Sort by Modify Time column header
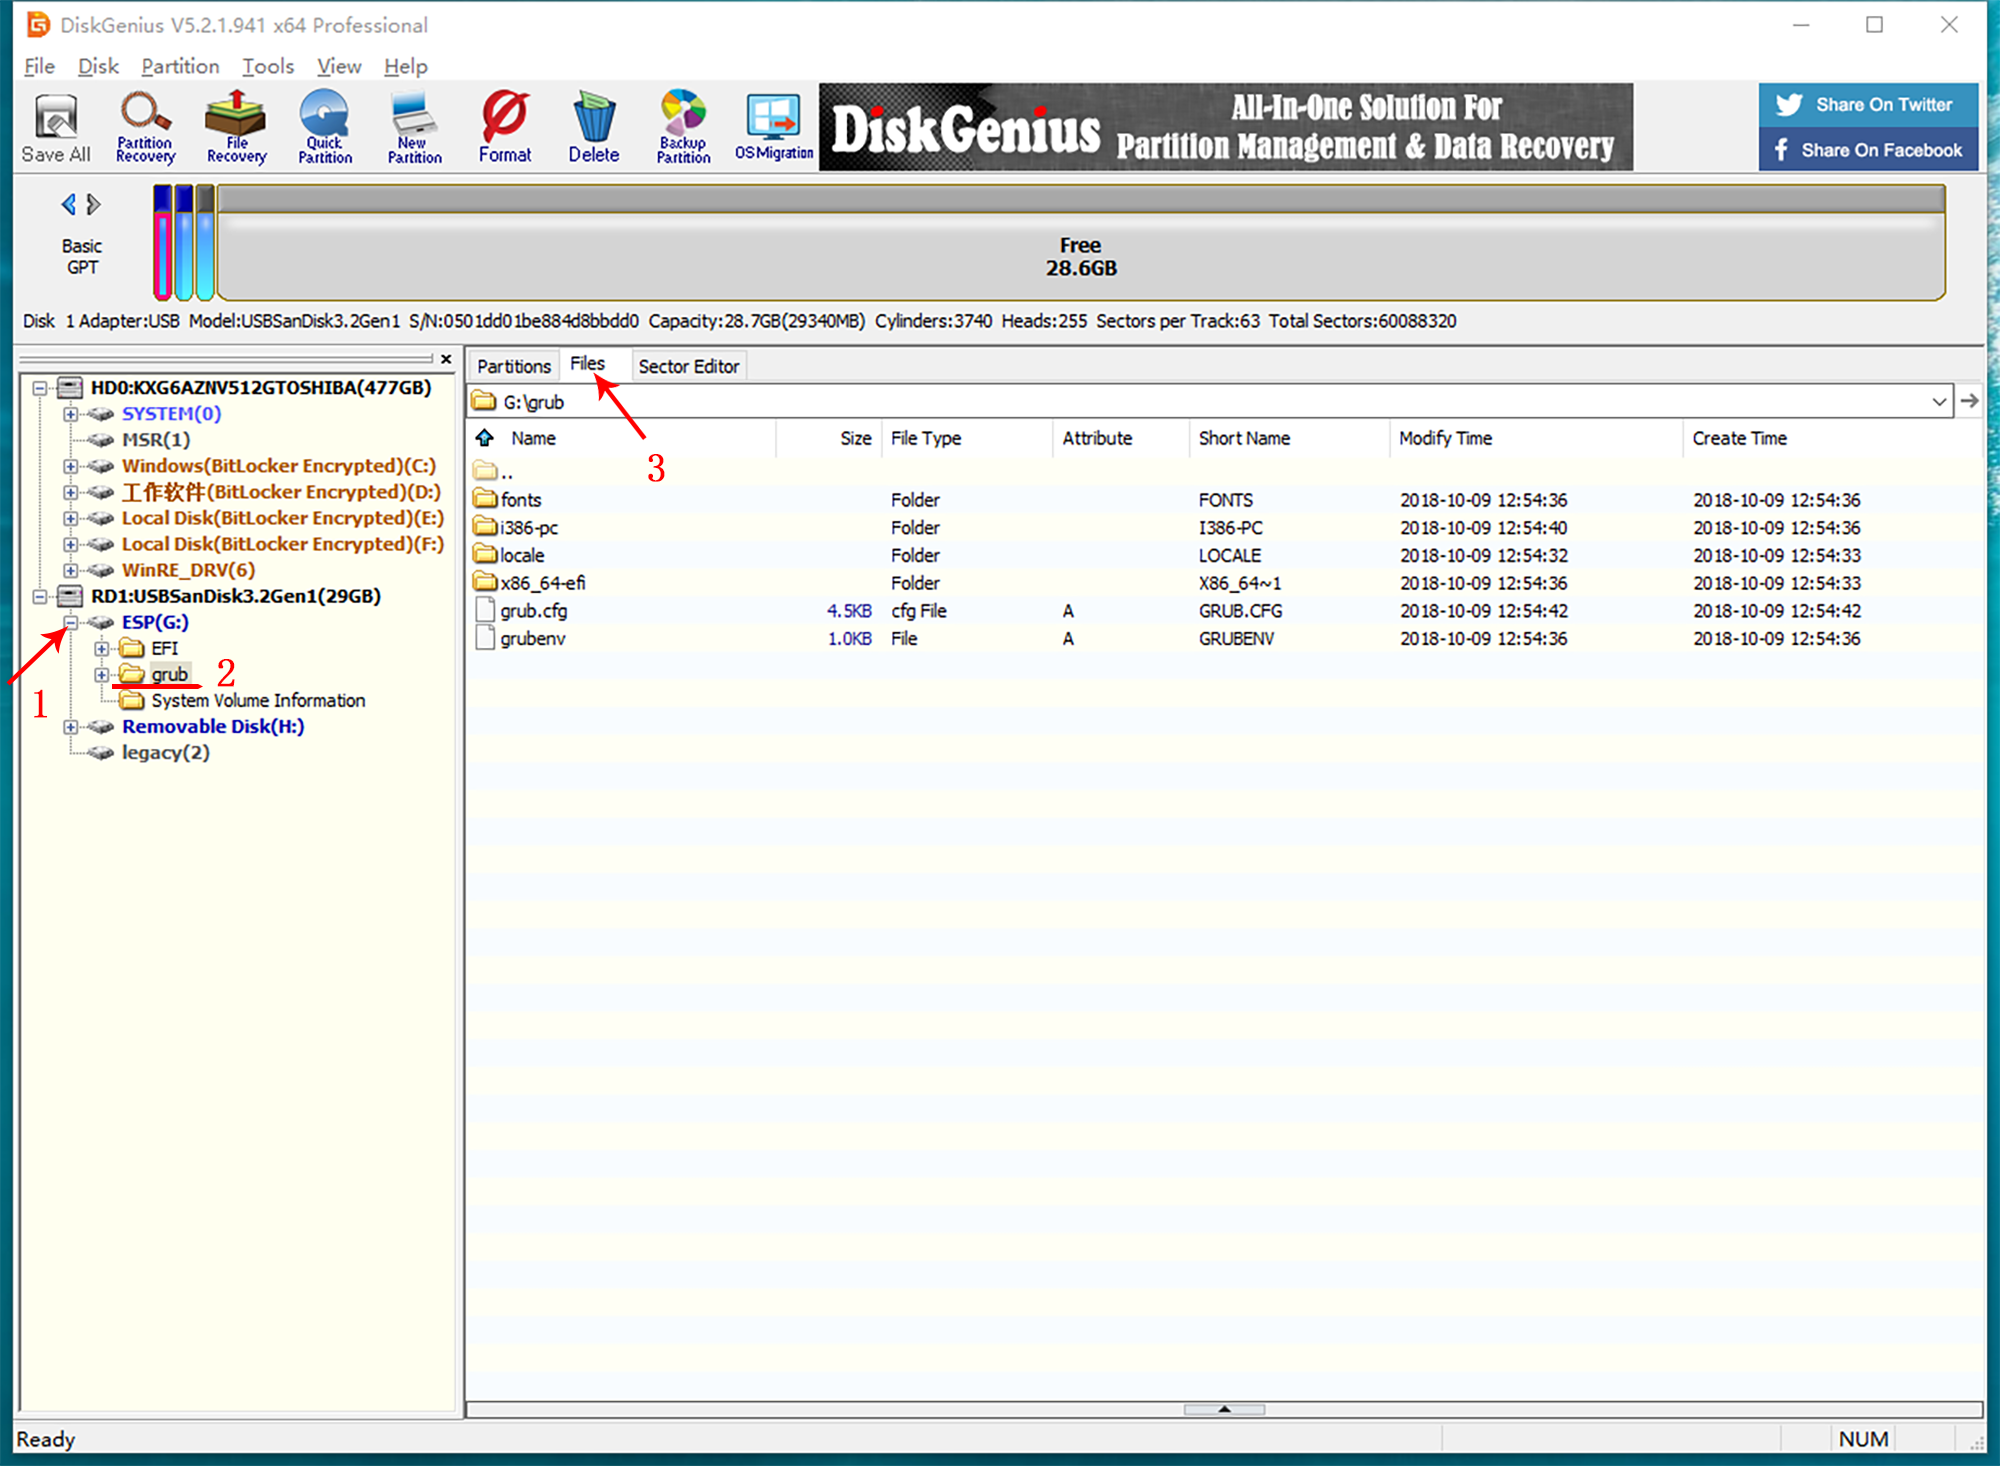Viewport: 2000px width, 1466px height. pyautogui.click(x=1445, y=438)
